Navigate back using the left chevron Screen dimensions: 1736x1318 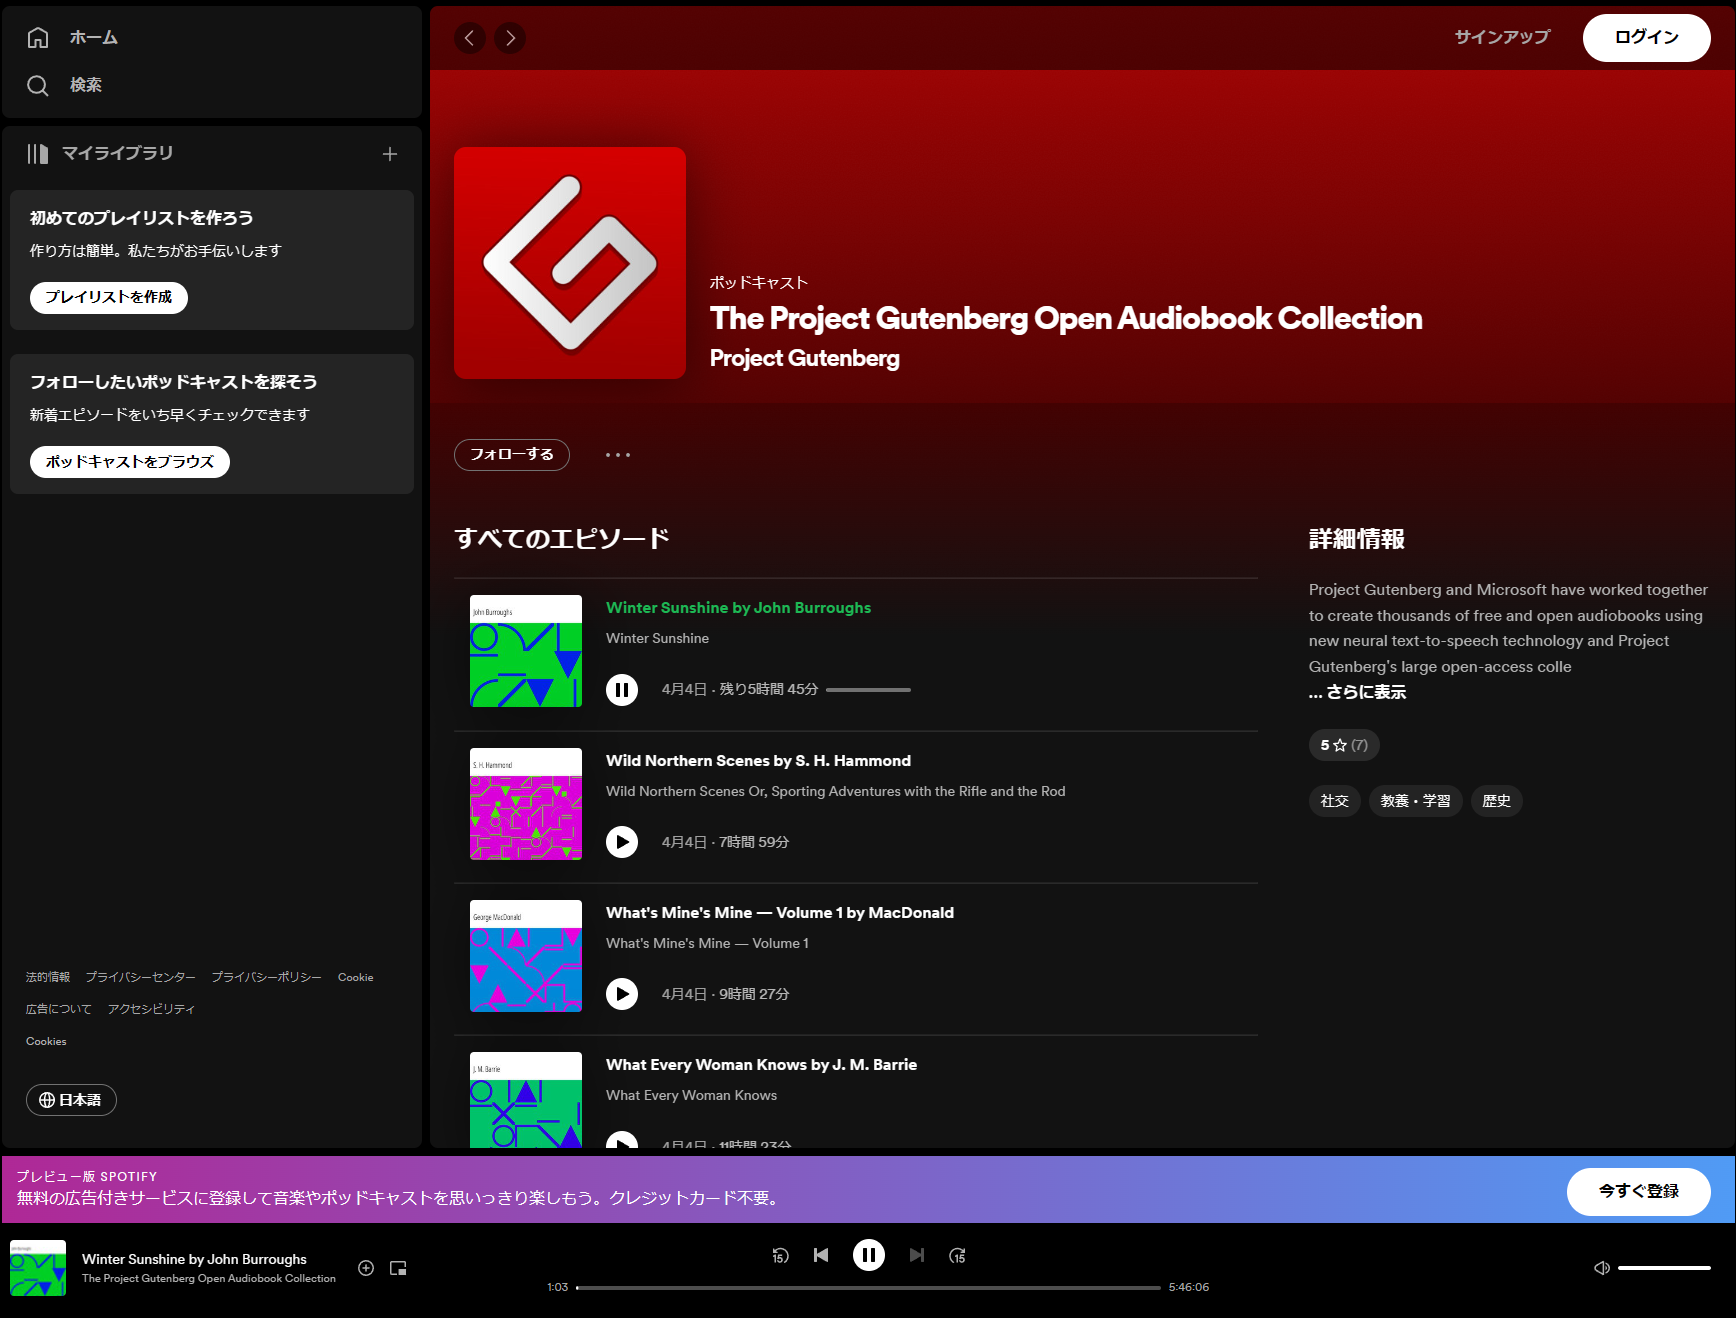click(469, 38)
